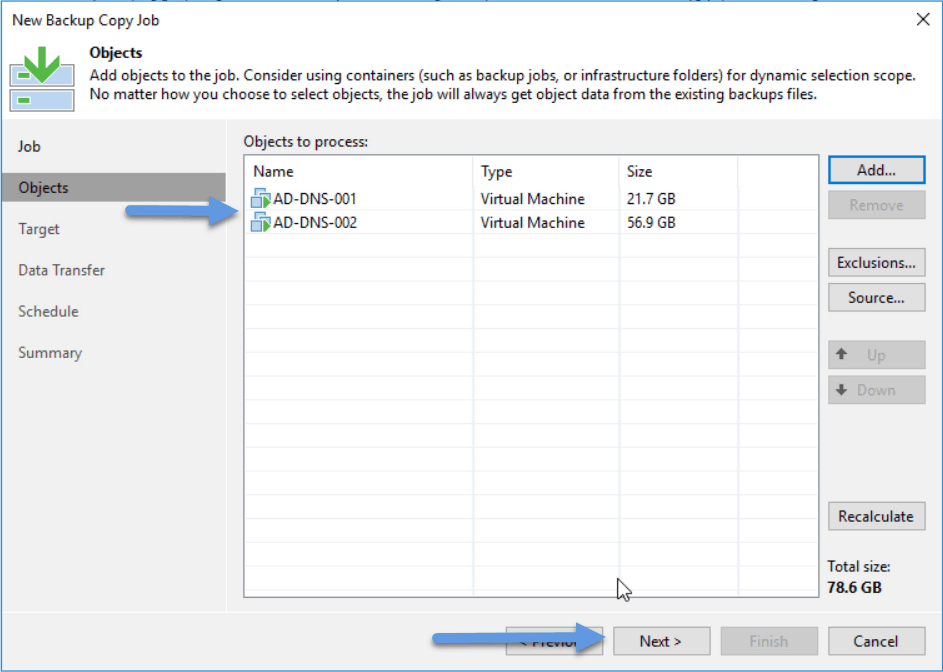Image resolution: width=943 pixels, height=672 pixels.
Task: Click the backup copy job wizard icon
Action: coord(42,80)
